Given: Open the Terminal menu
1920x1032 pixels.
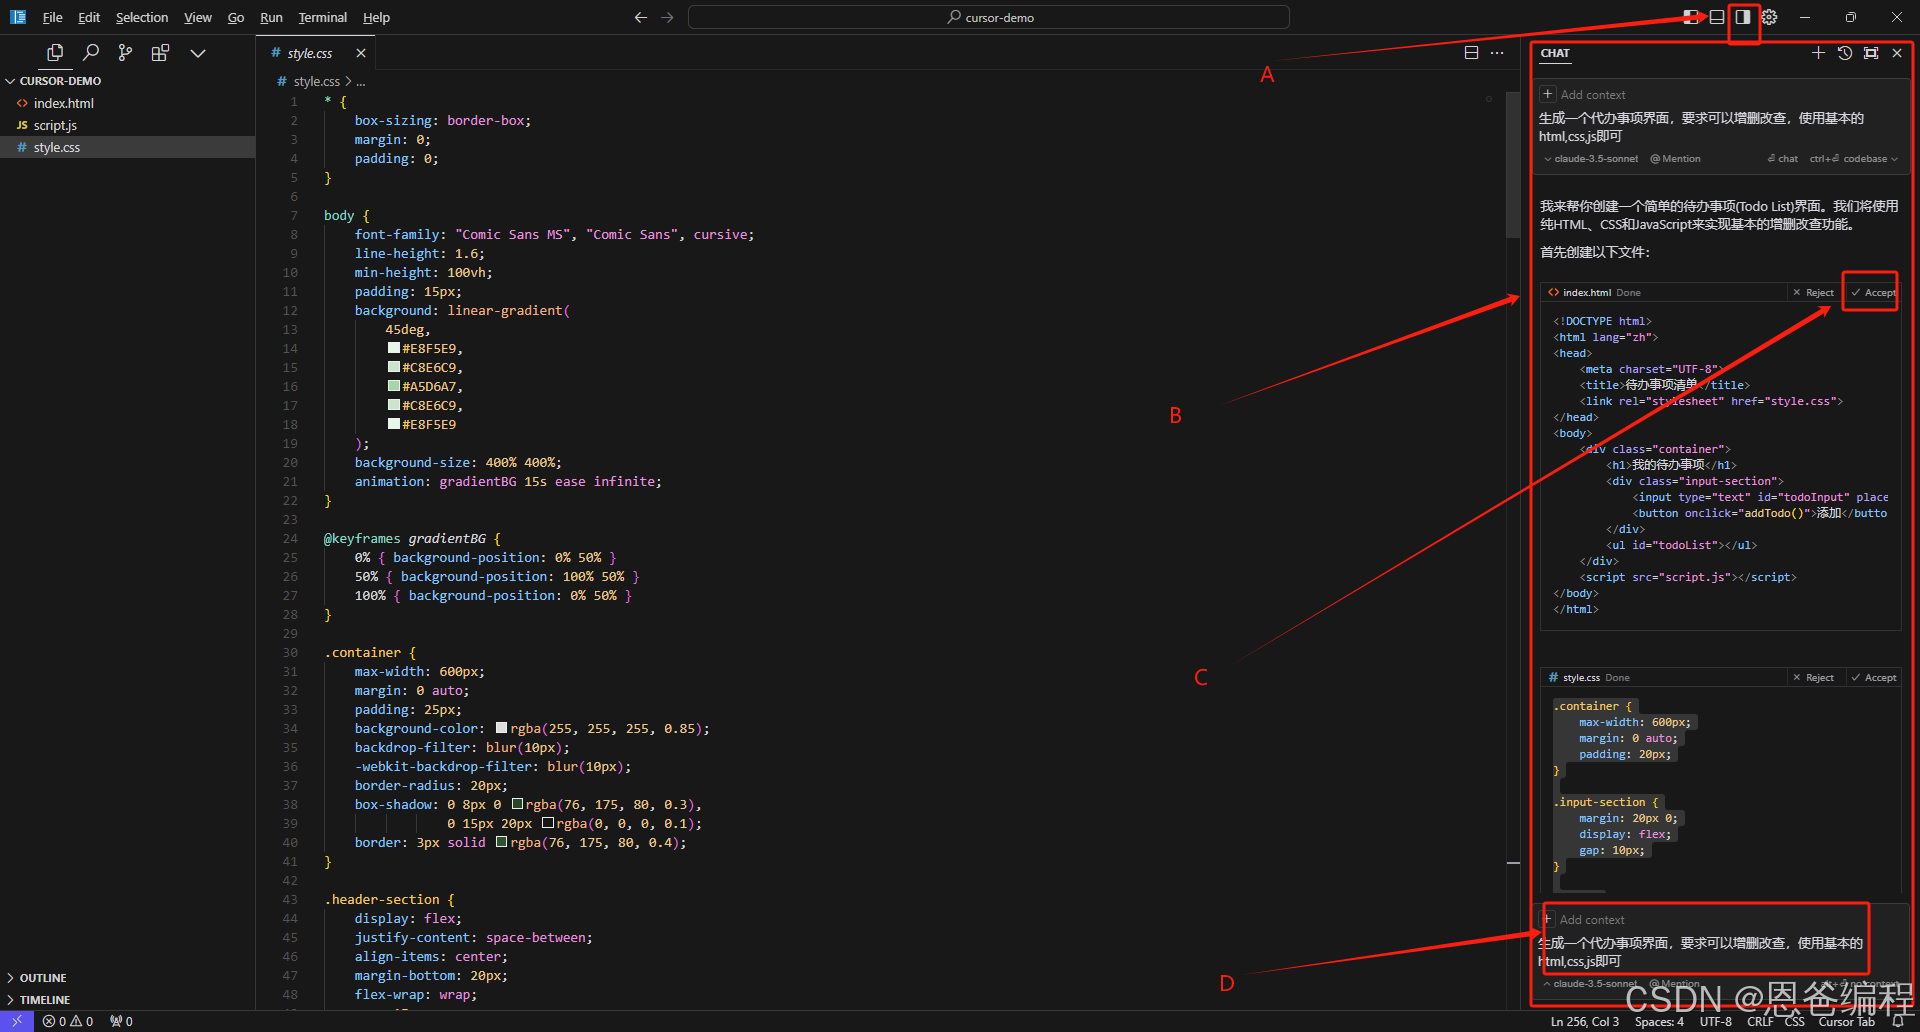Looking at the screenshot, I should pyautogui.click(x=322, y=17).
